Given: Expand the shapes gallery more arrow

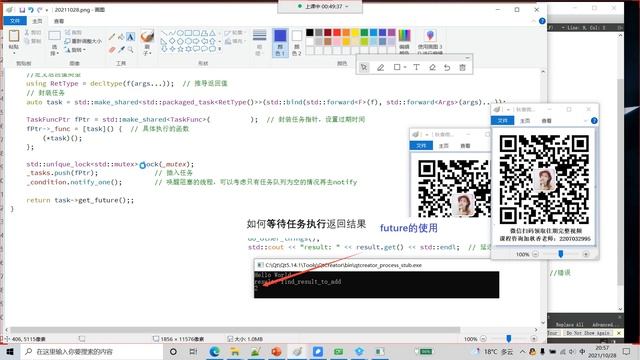Looking at the screenshot, I should [220, 49].
